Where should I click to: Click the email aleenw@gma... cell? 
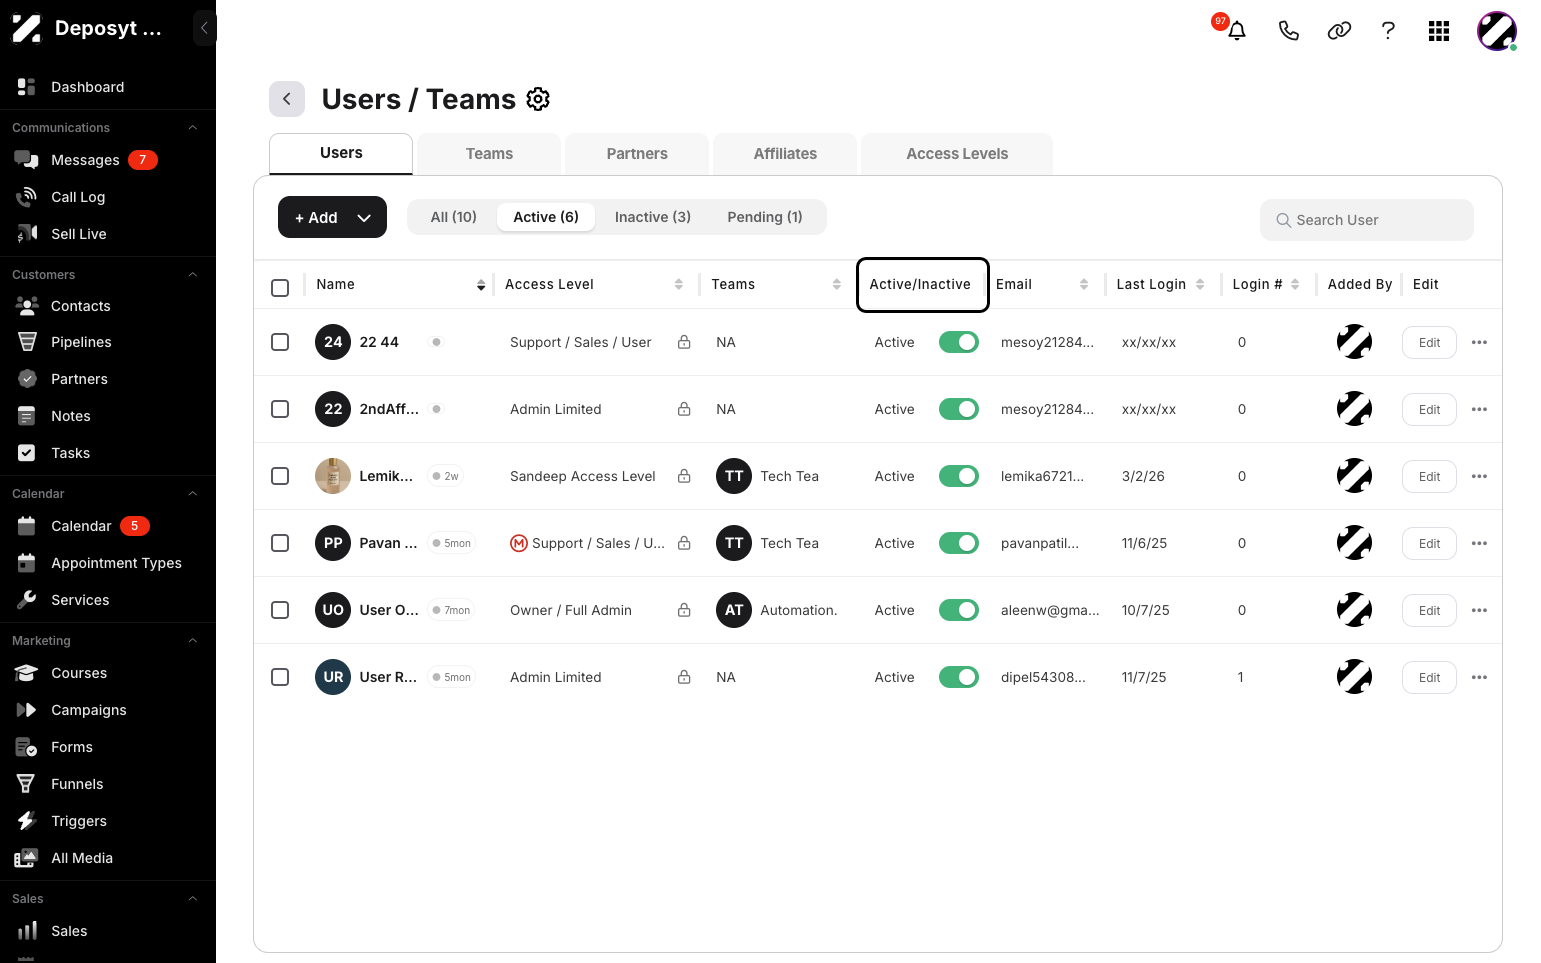point(1050,610)
